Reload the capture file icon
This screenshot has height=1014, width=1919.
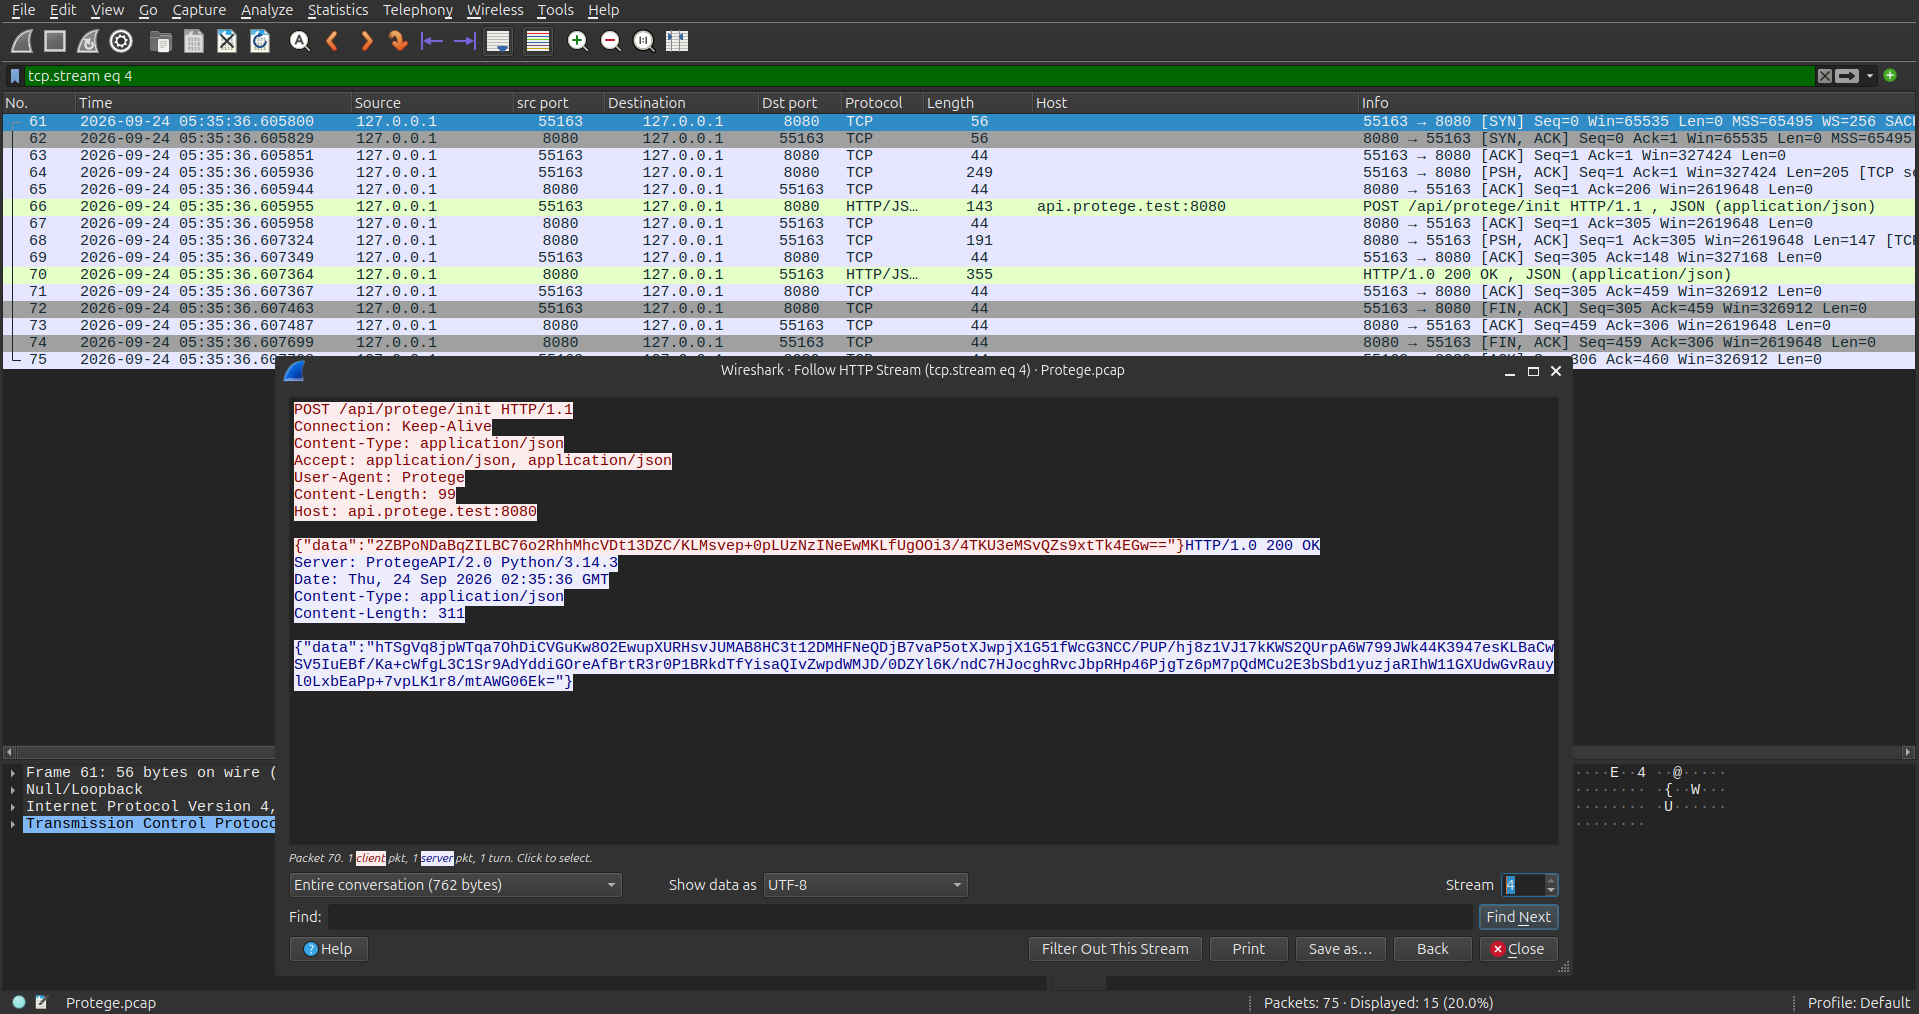[260, 41]
